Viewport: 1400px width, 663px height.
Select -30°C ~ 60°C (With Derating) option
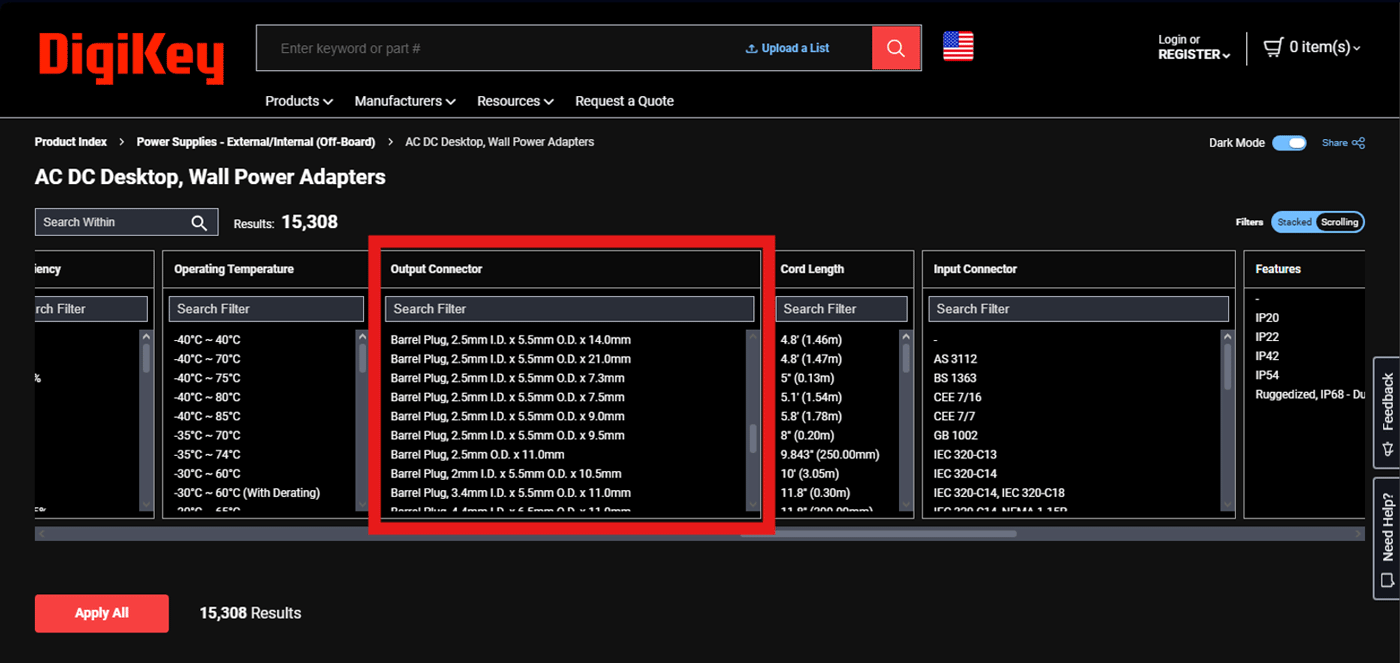tap(247, 493)
